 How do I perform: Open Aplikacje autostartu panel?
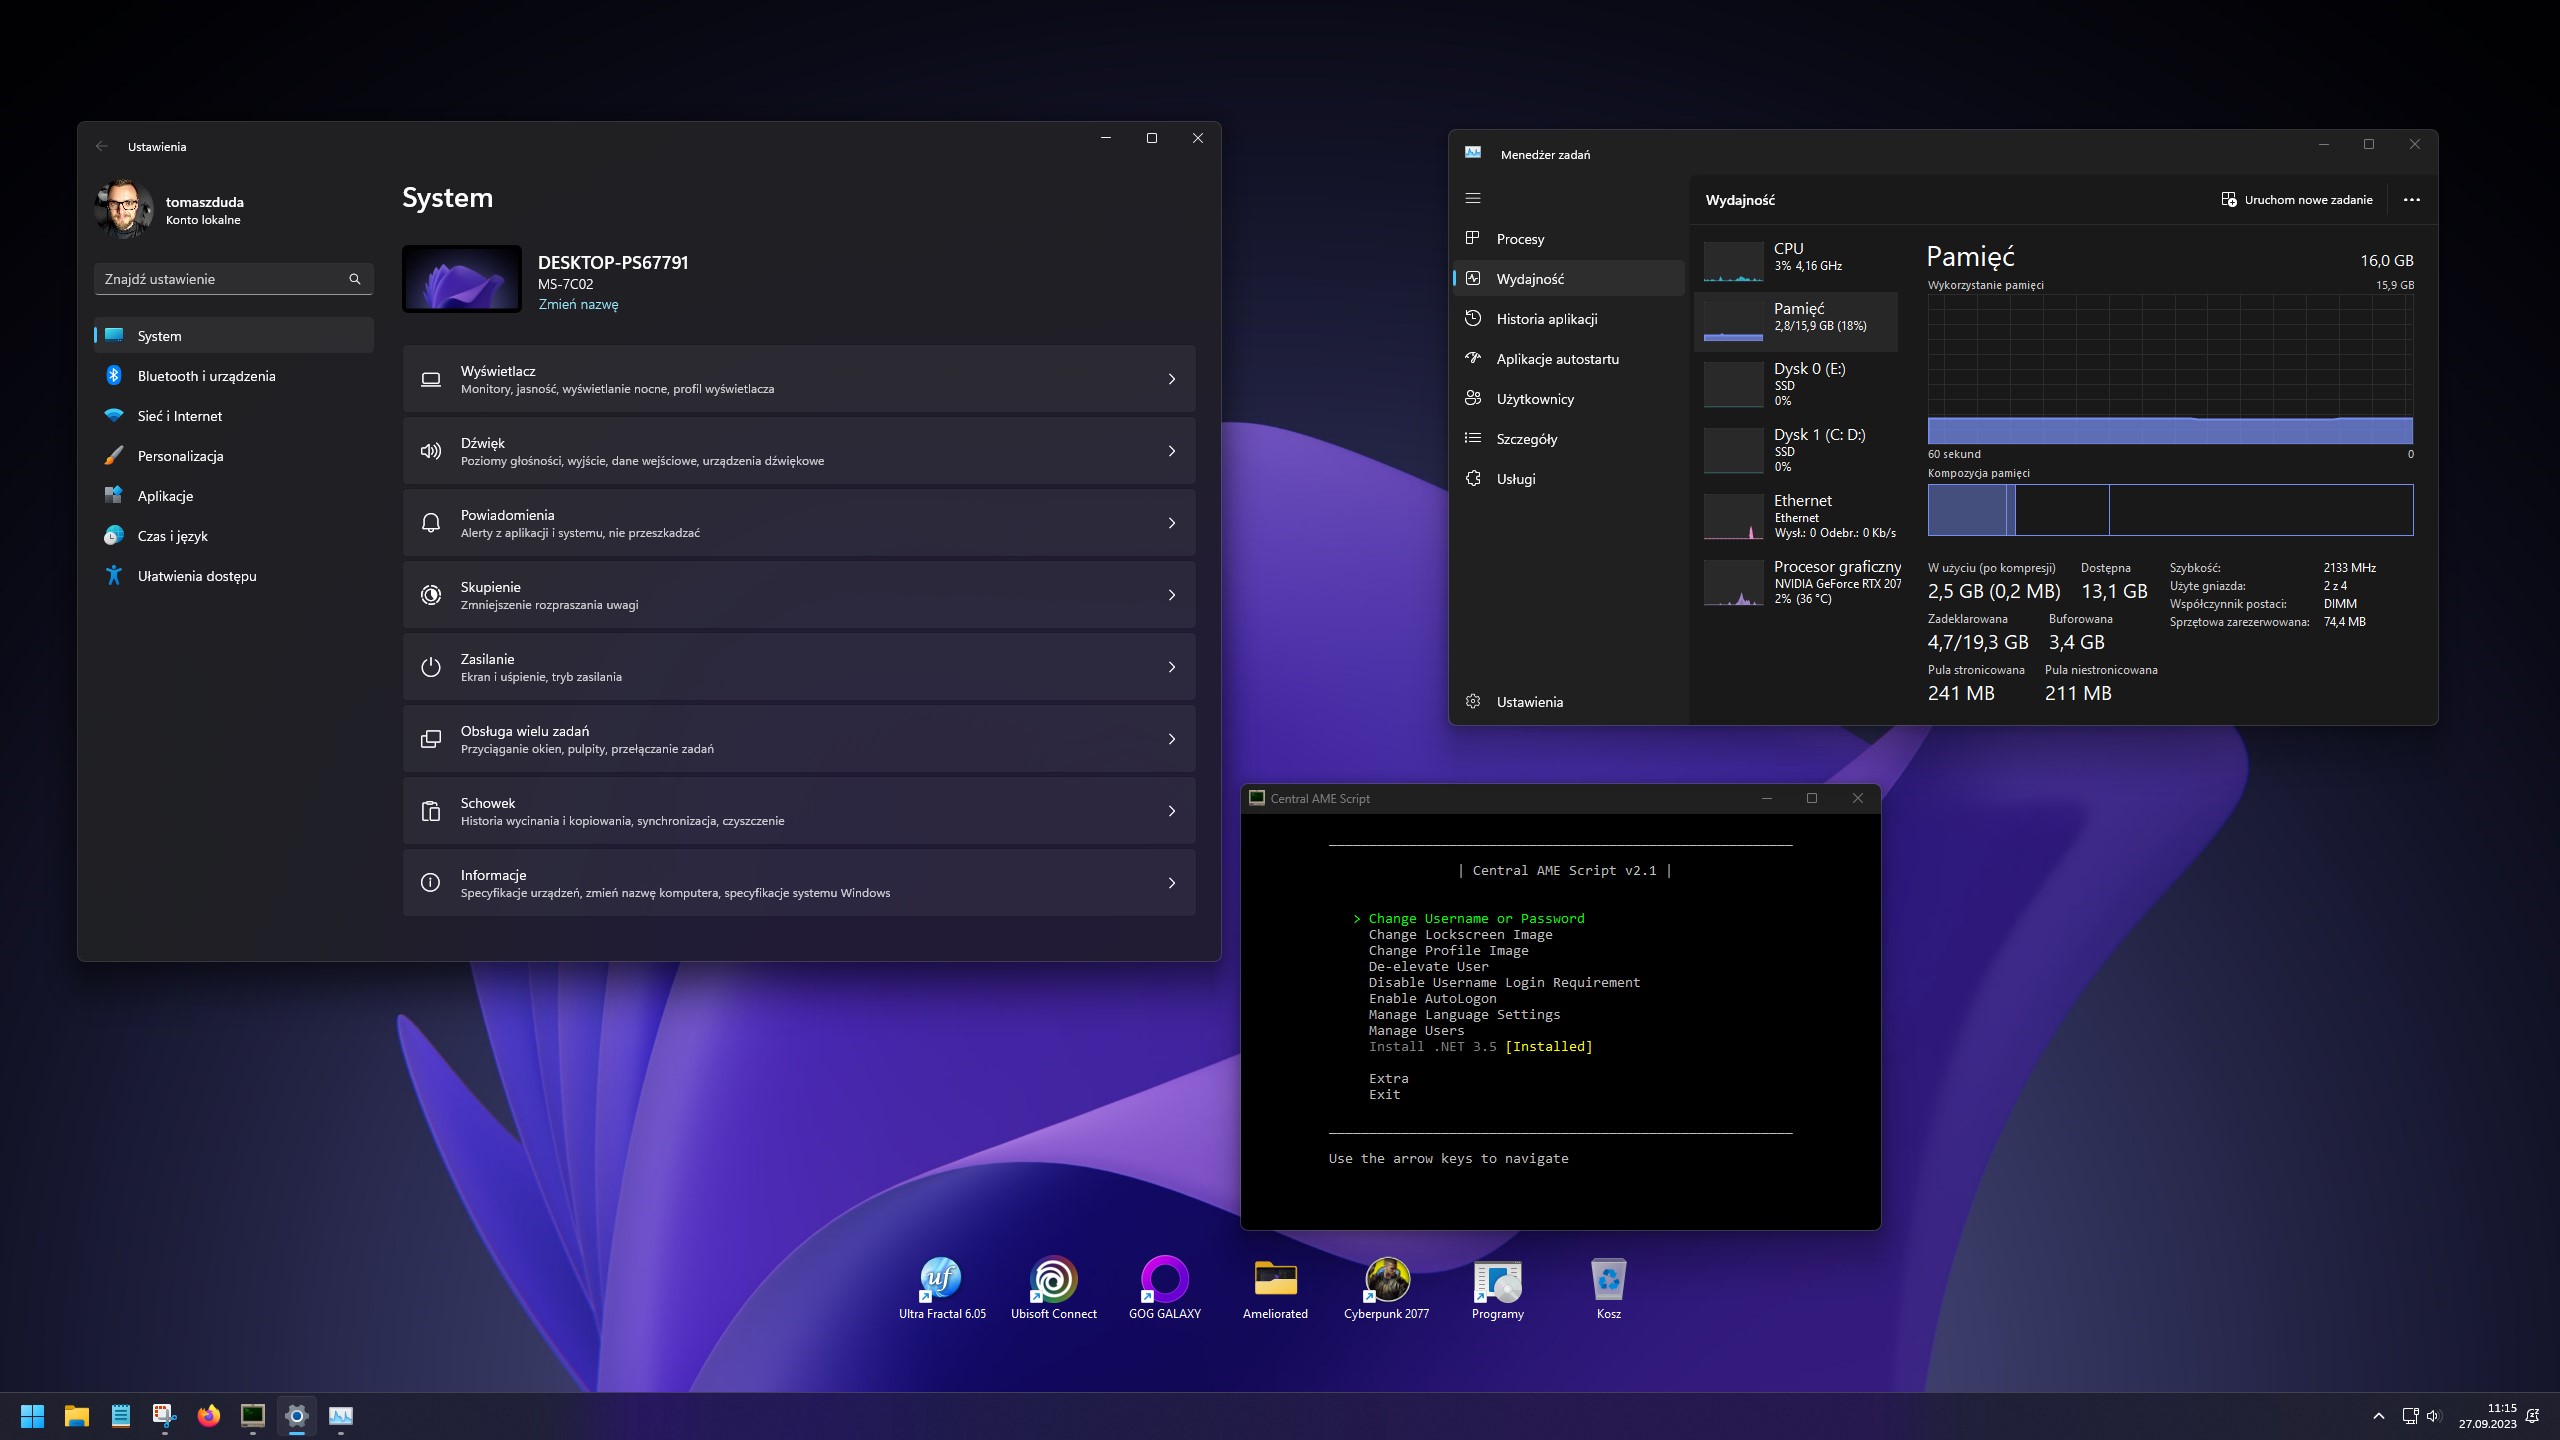pos(1556,358)
